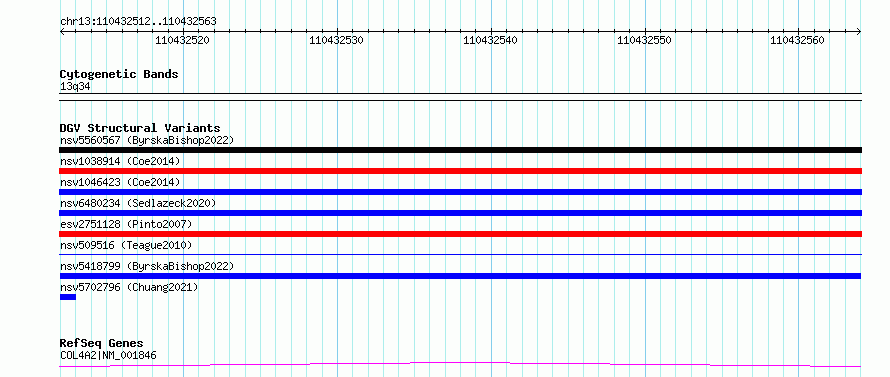Viewport: 890px width, 377px height.
Task: Click the chr13:110432512..110432563 region label
Action: coord(138,22)
